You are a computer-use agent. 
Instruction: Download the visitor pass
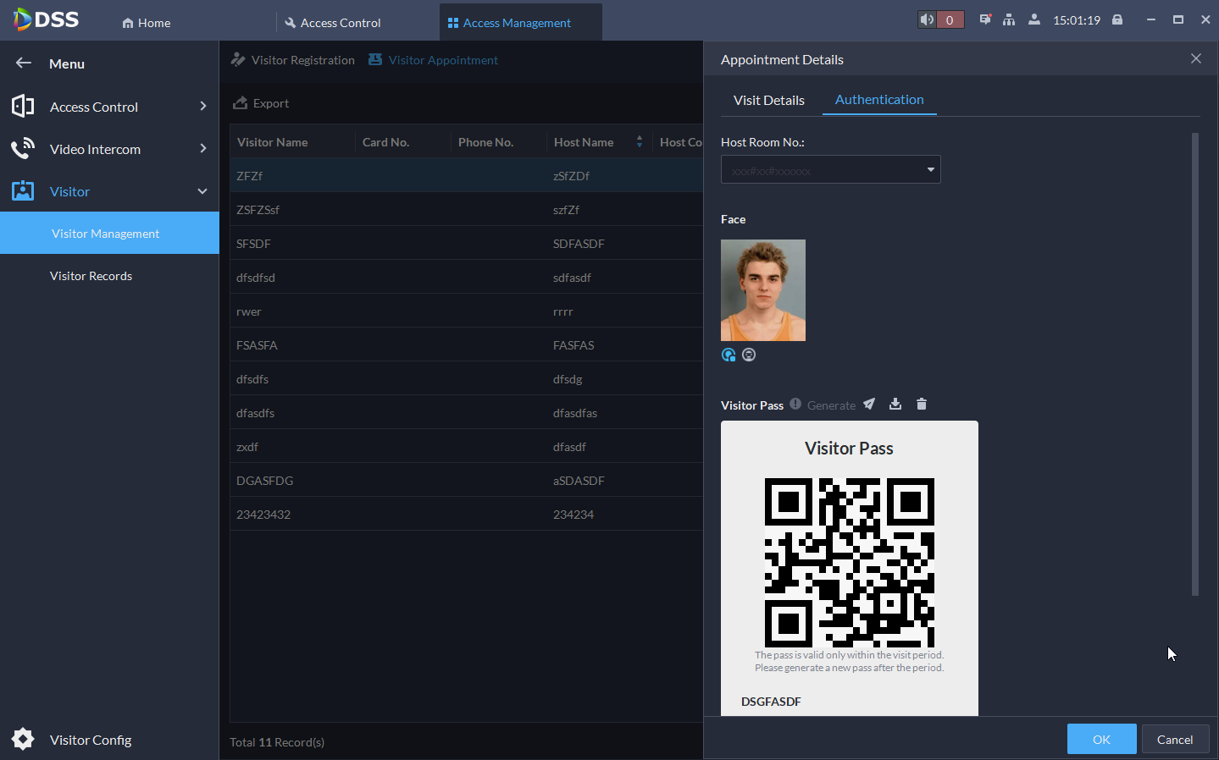pyautogui.click(x=895, y=404)
